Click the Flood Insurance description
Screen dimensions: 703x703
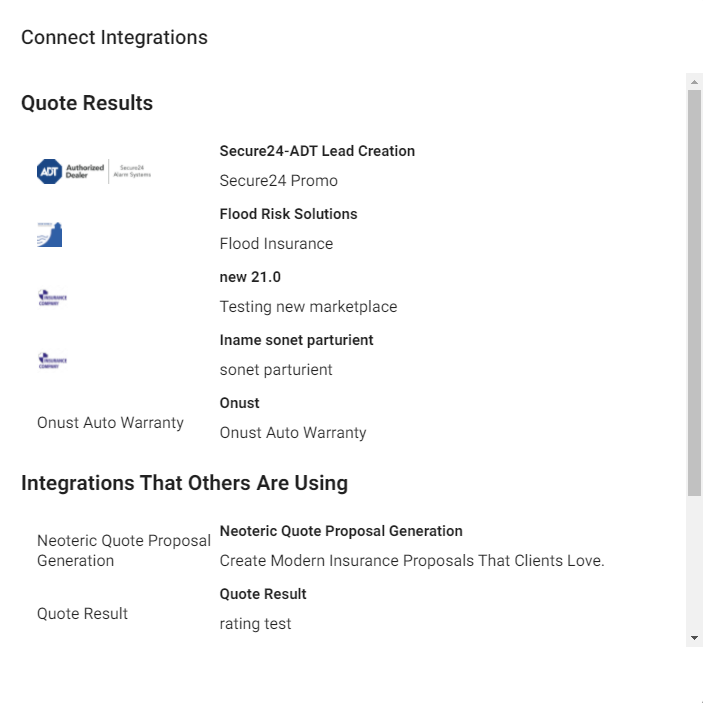point(276,244)
